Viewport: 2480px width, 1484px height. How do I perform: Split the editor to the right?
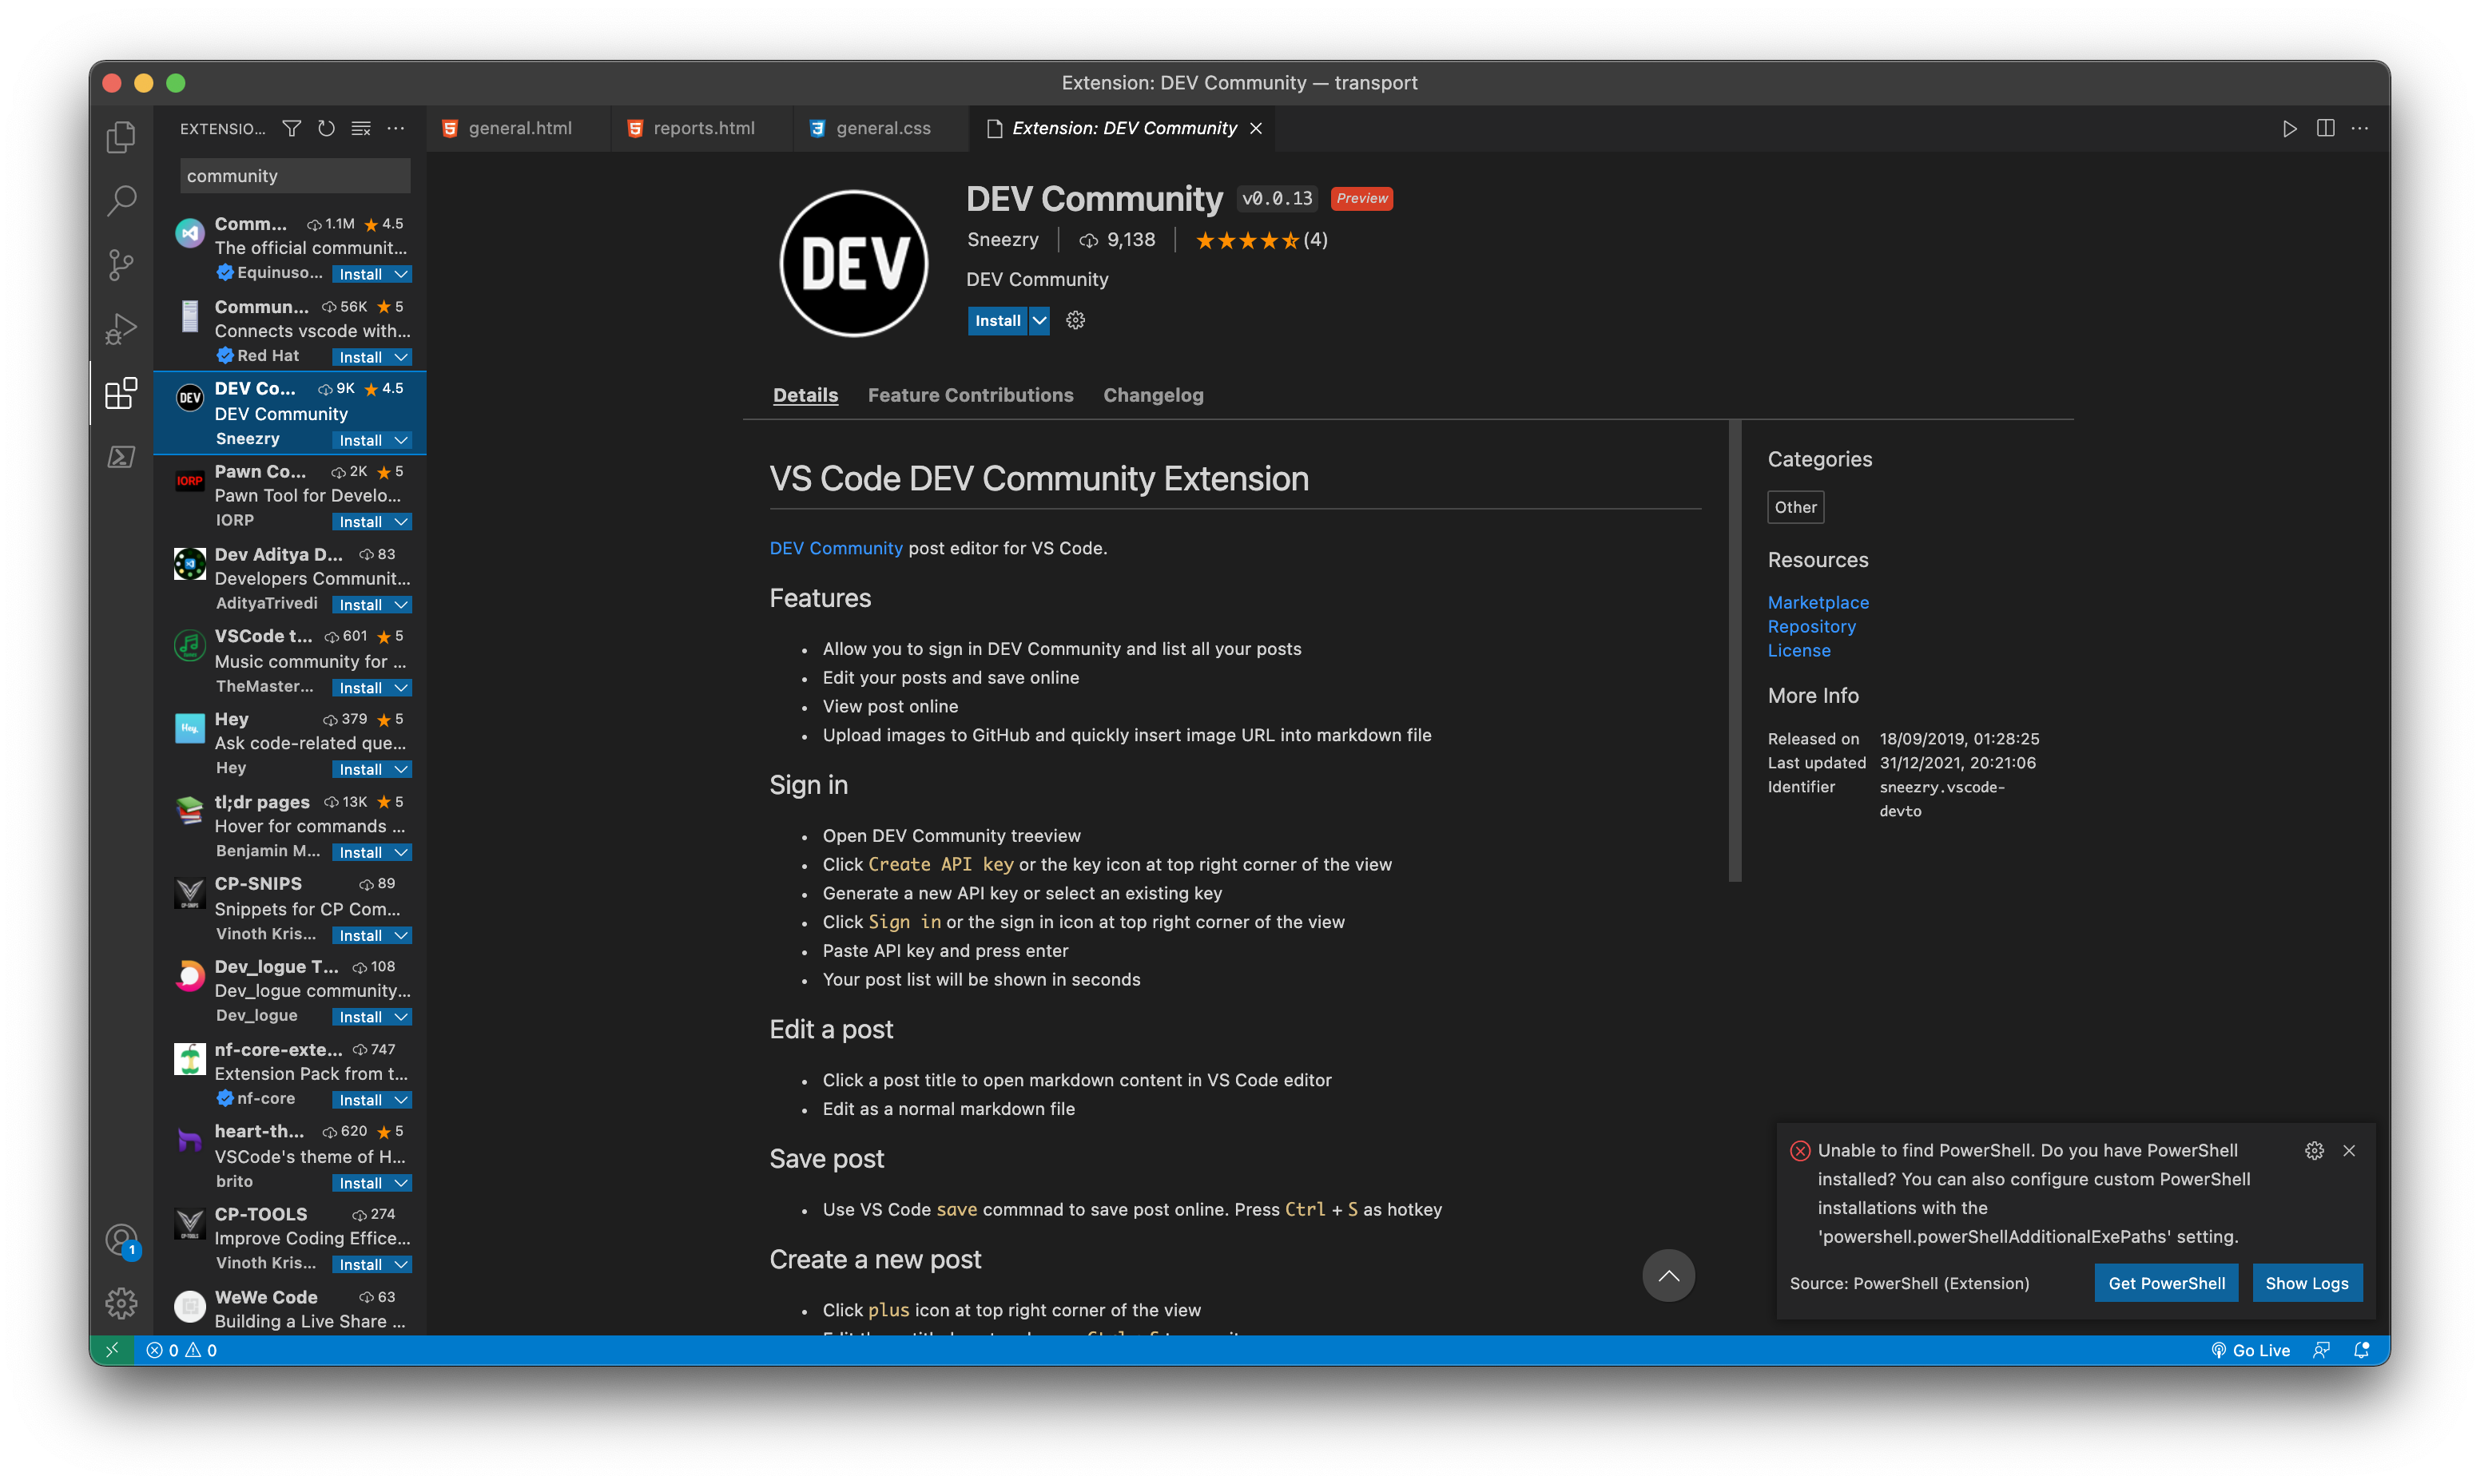coord(2325,128)
